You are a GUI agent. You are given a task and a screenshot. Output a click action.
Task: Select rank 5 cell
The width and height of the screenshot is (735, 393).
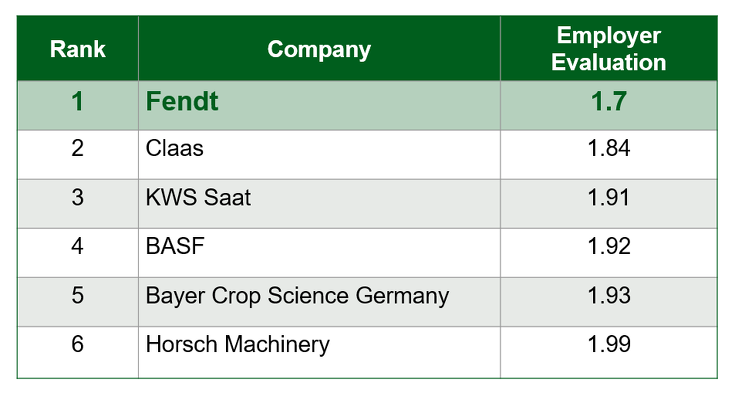pos(78,302)
